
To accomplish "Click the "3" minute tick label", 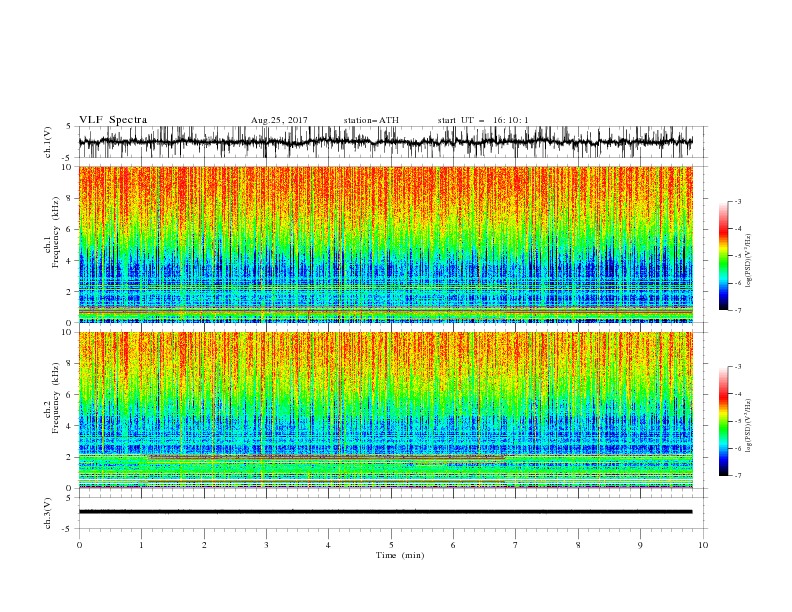I will (x=266, y=545).
